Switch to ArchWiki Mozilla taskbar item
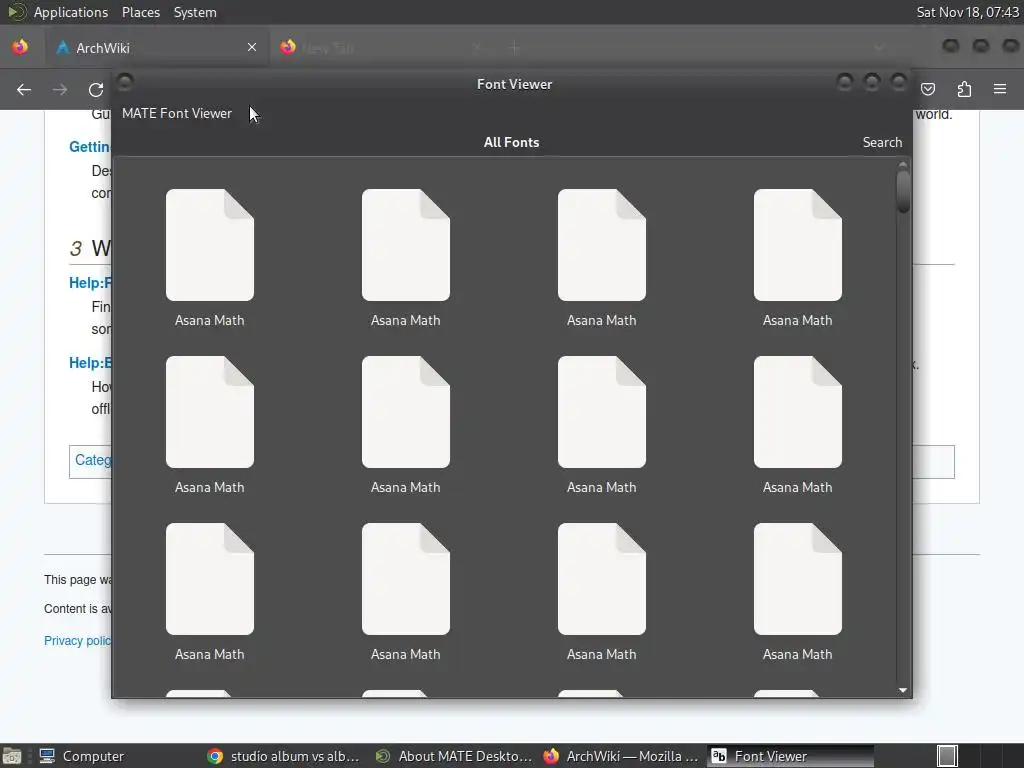The width and height of the screenshot is (1024, 768). click(622, 756)
